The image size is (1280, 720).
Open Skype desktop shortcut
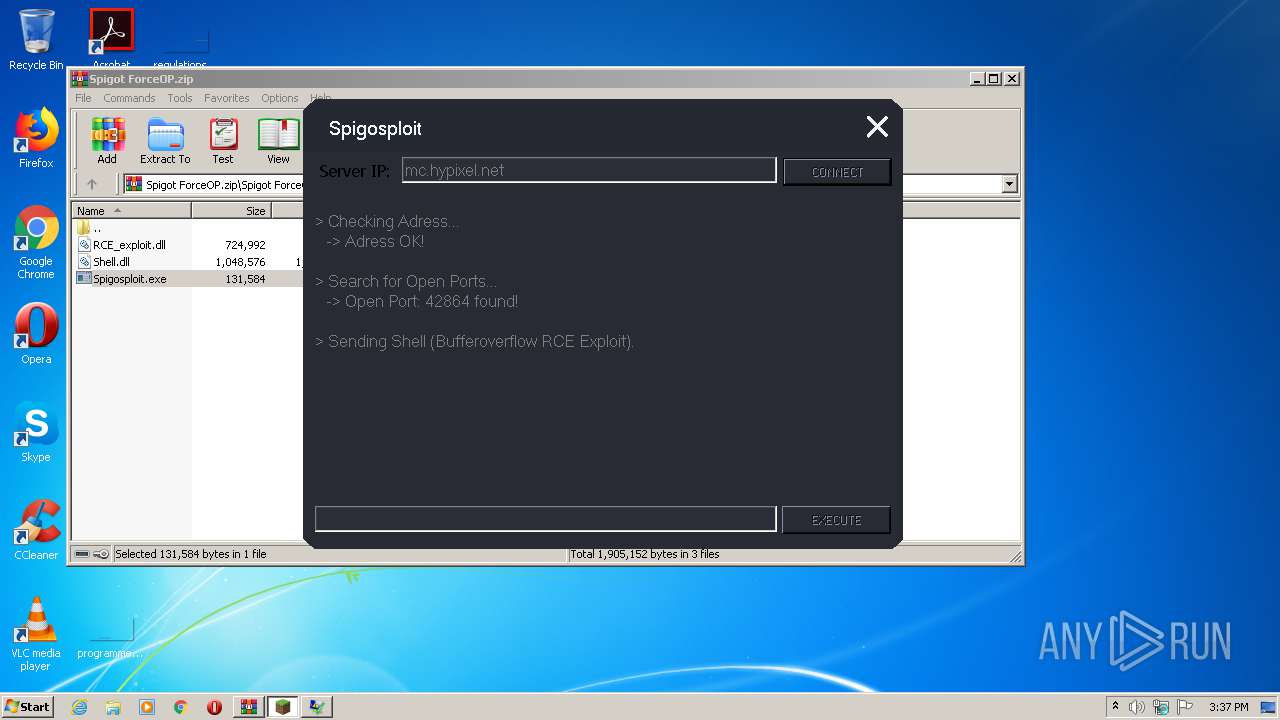(x=36, y=432)
